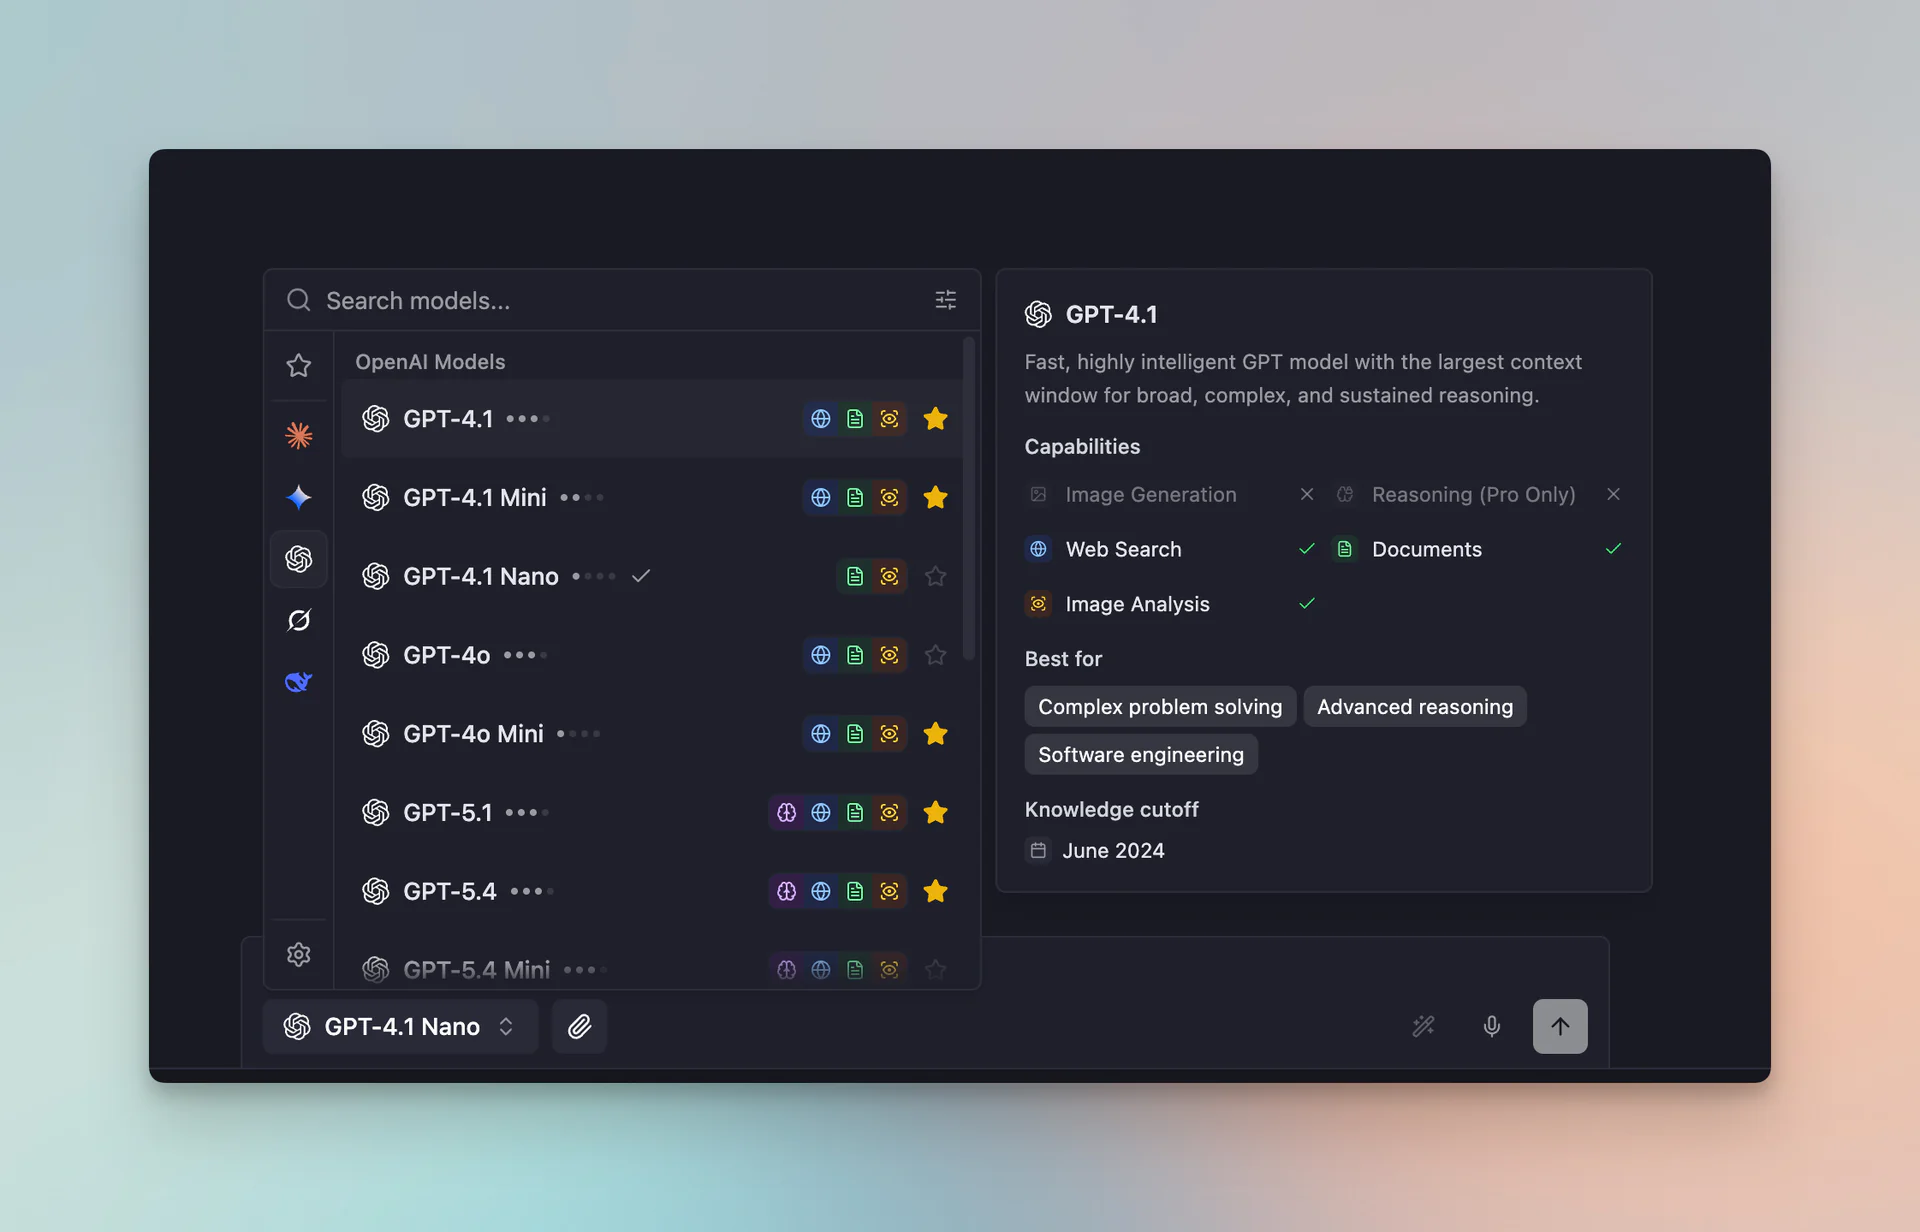The height and width of the screenshot is (1232, 1920).
Task: Open the model filter options icon
Action: click(x=945, y=300)
